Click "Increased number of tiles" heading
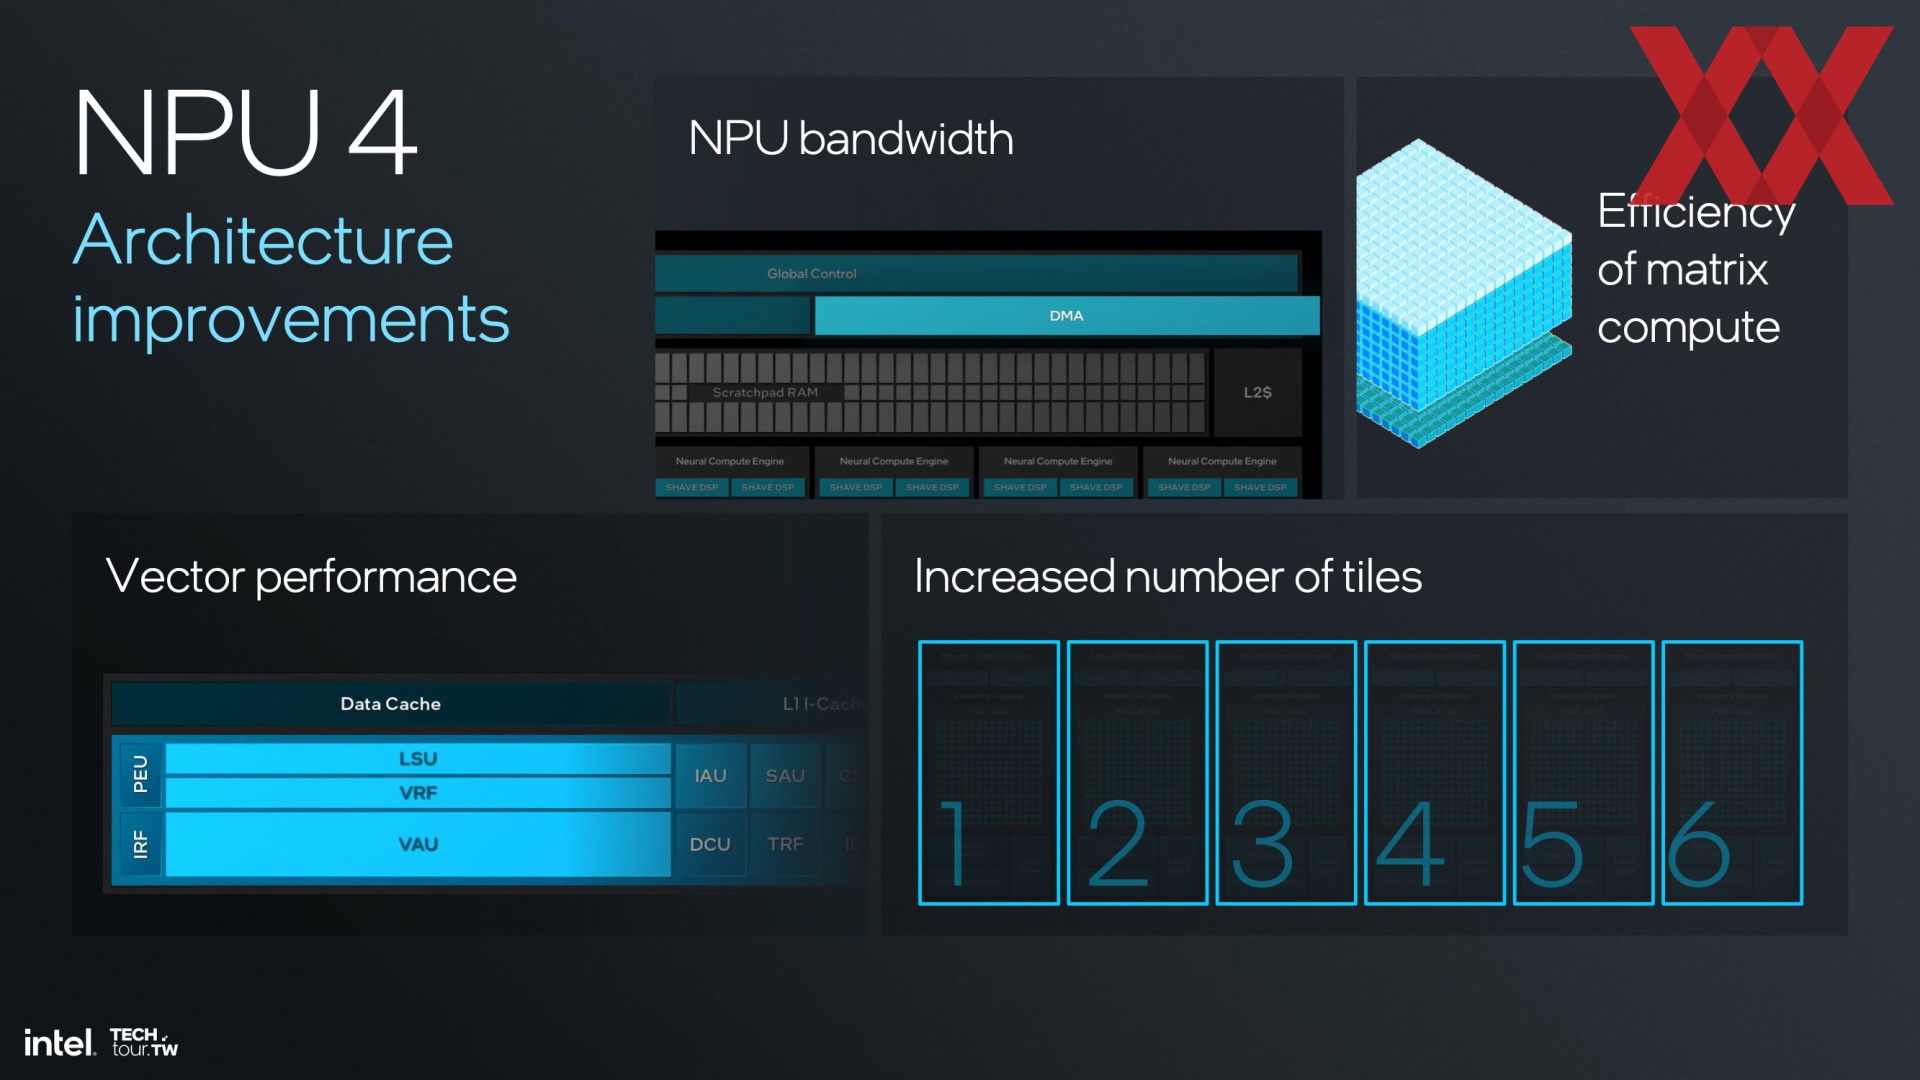The width and height of the screenshot is (1920, 1080). pos(1168,577)
